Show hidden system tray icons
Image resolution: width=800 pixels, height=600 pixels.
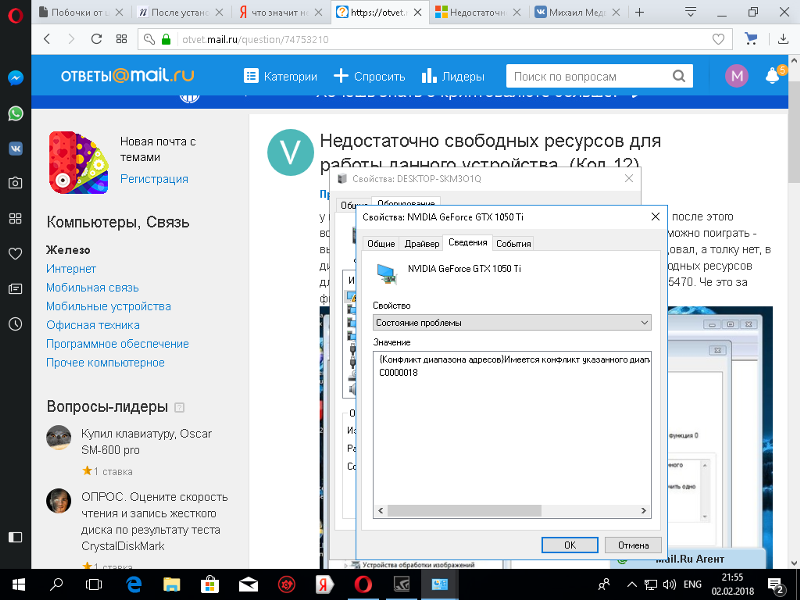(x=632, y=585)
